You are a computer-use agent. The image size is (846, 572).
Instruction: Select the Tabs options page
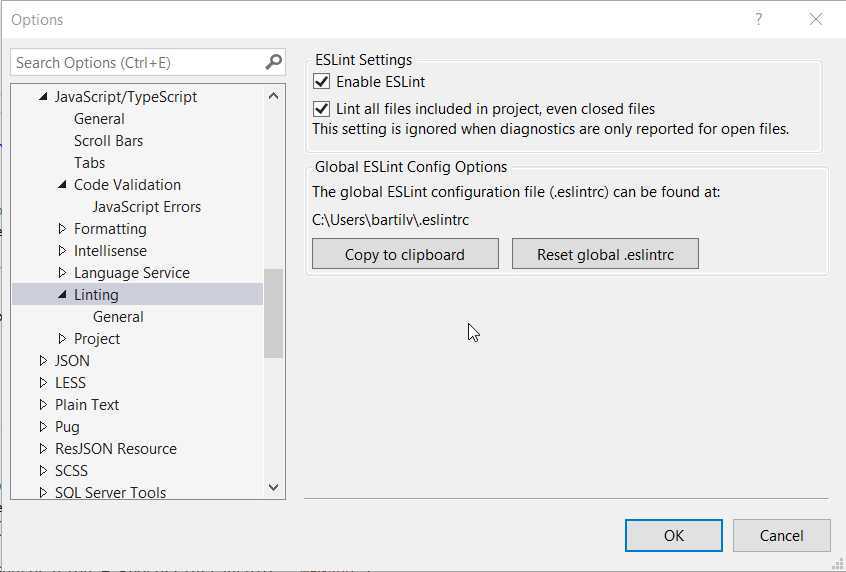tap(89, 163)
